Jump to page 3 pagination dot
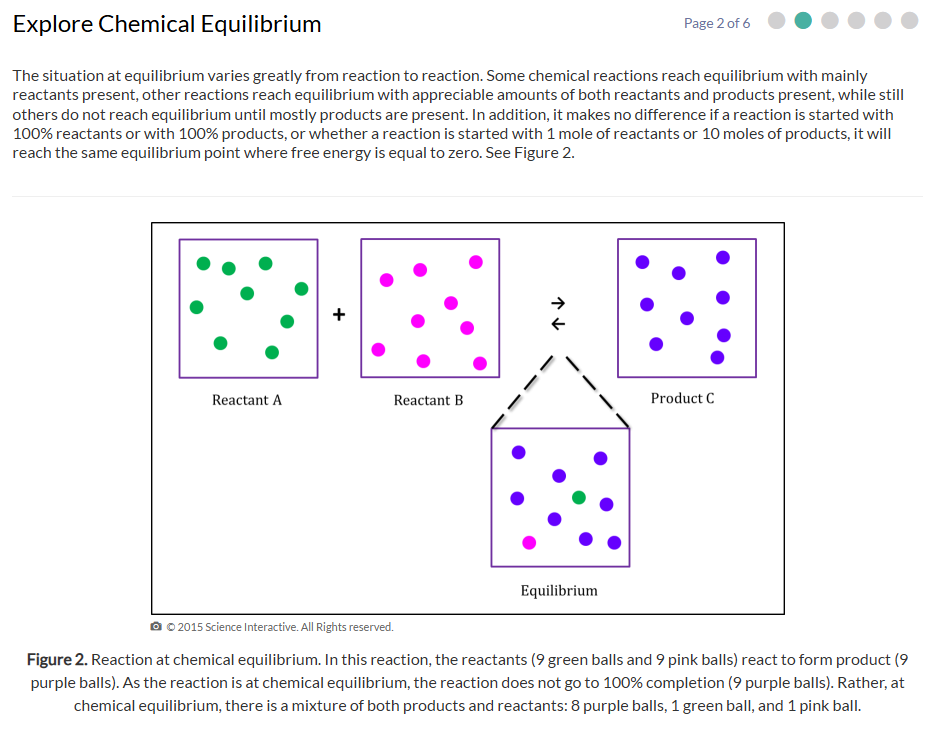This screenshot has width=952, height=751. point(830,21)
